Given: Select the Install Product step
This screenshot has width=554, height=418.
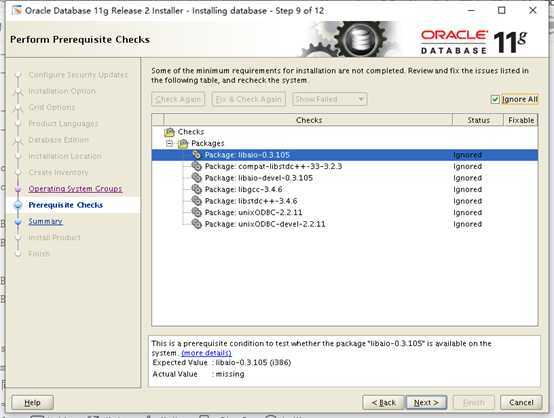Looking at the screenshot, I should 54,237.
